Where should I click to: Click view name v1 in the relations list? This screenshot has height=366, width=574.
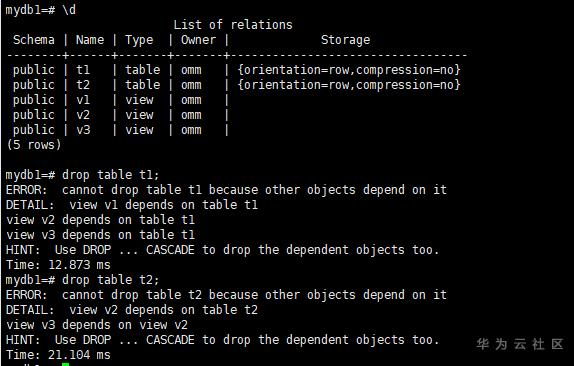pos(83,100)
